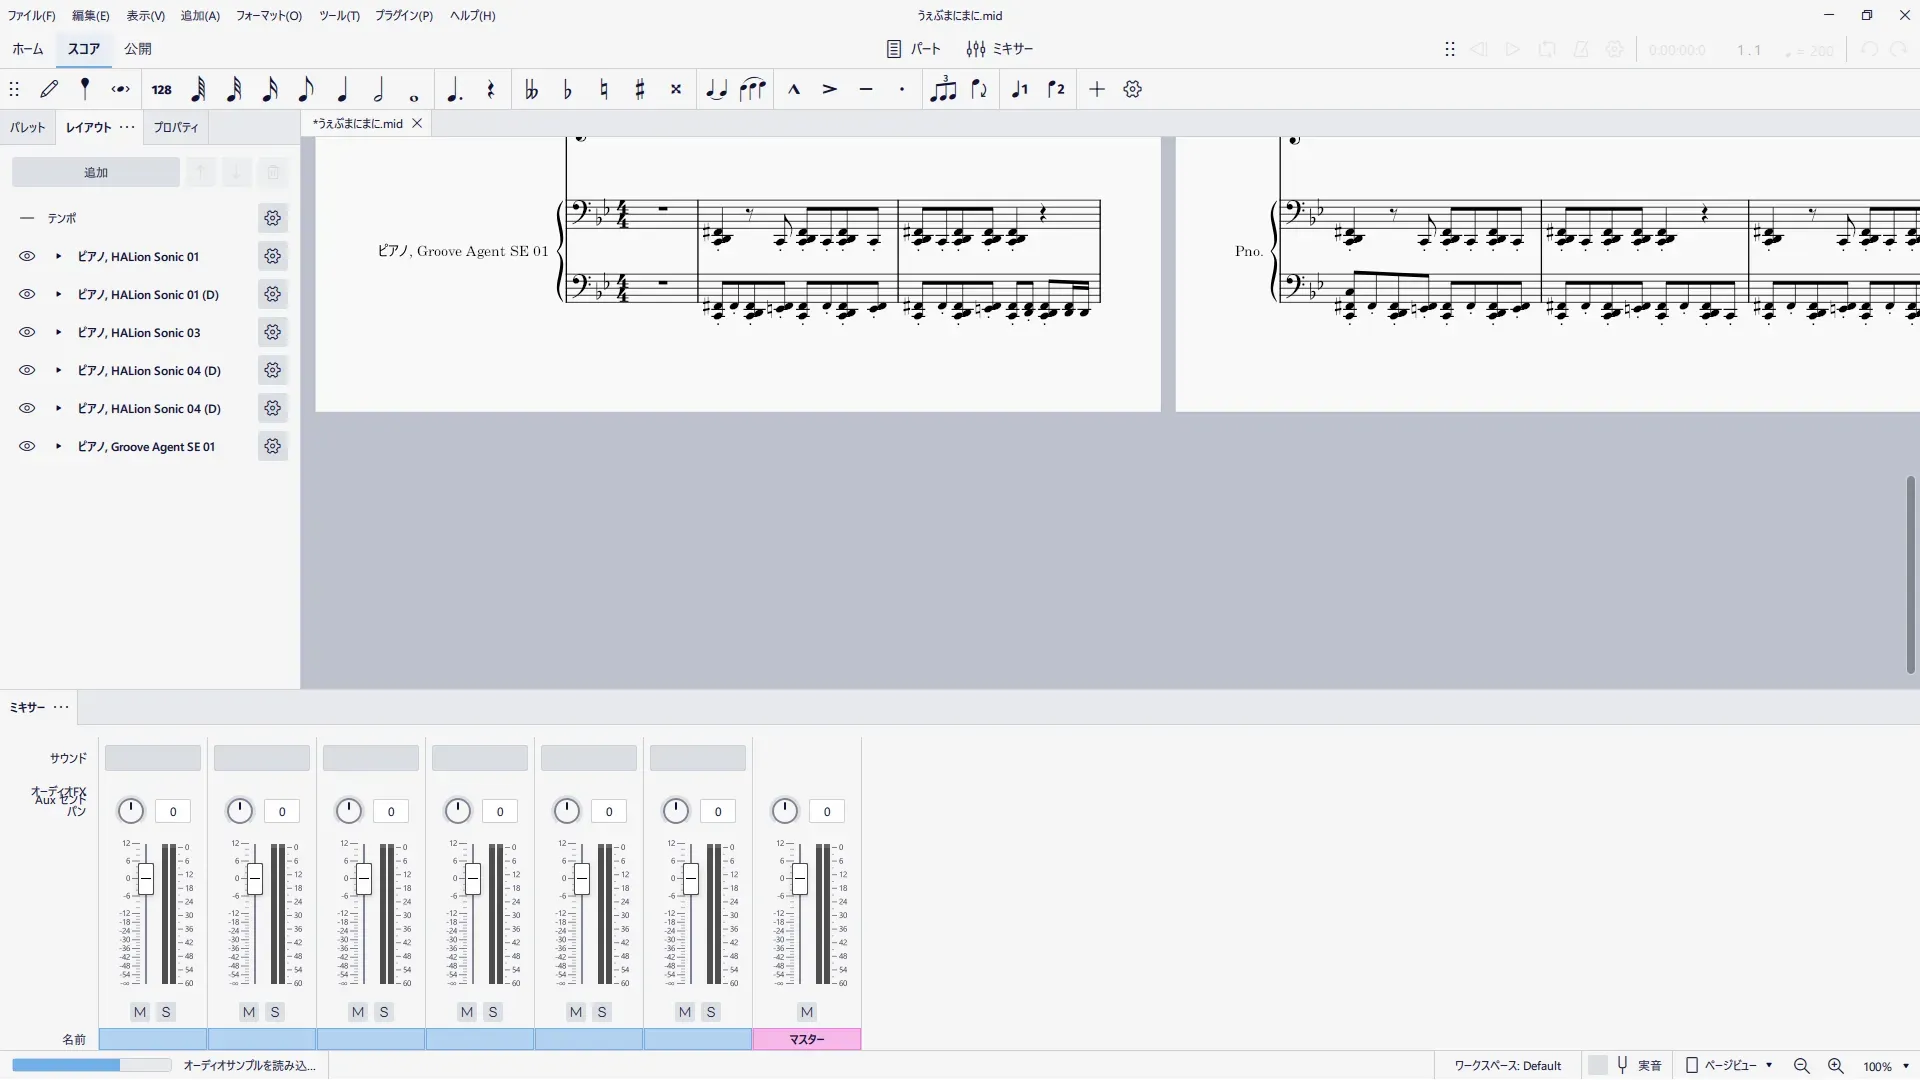The width and height of the screenshot is (1920, 1080).
Task: Click the first channel pan value field
Action: pyautogui.click(x=173, y=811)
